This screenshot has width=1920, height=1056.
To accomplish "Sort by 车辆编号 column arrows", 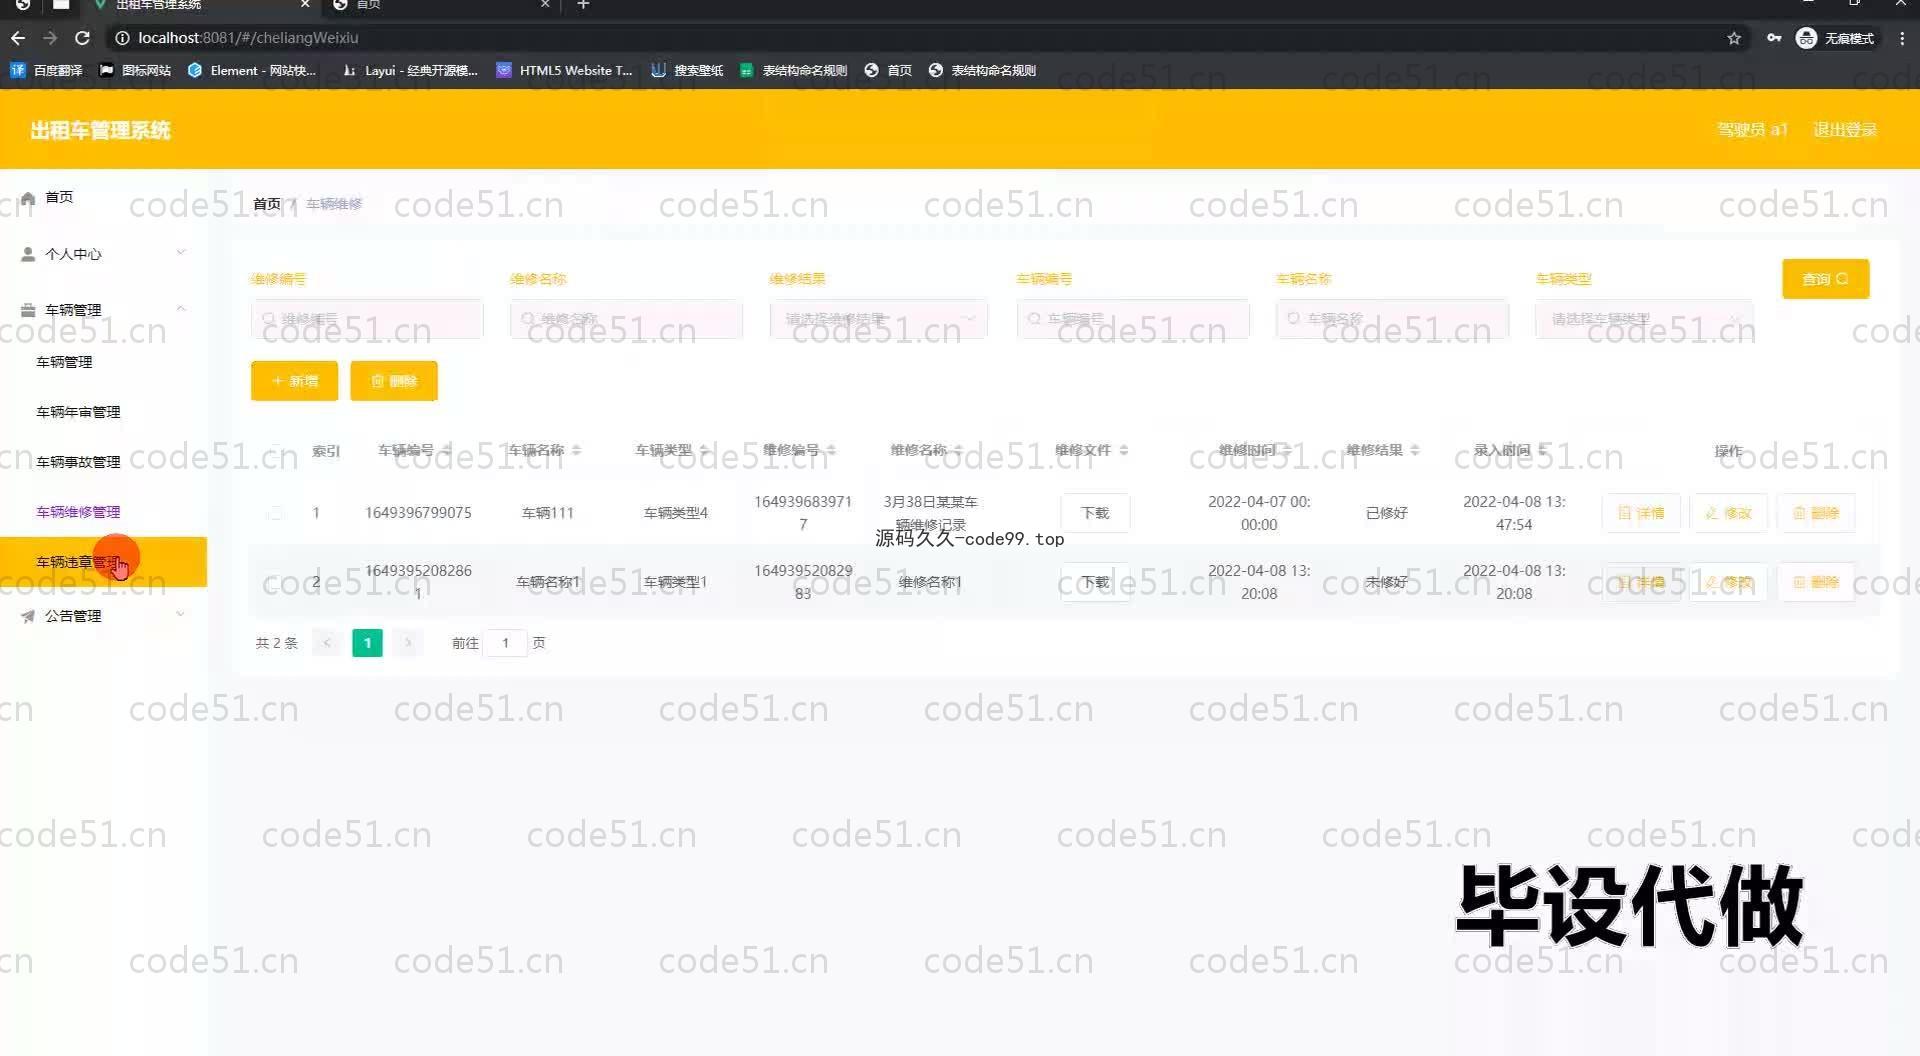I will [447, 451].
